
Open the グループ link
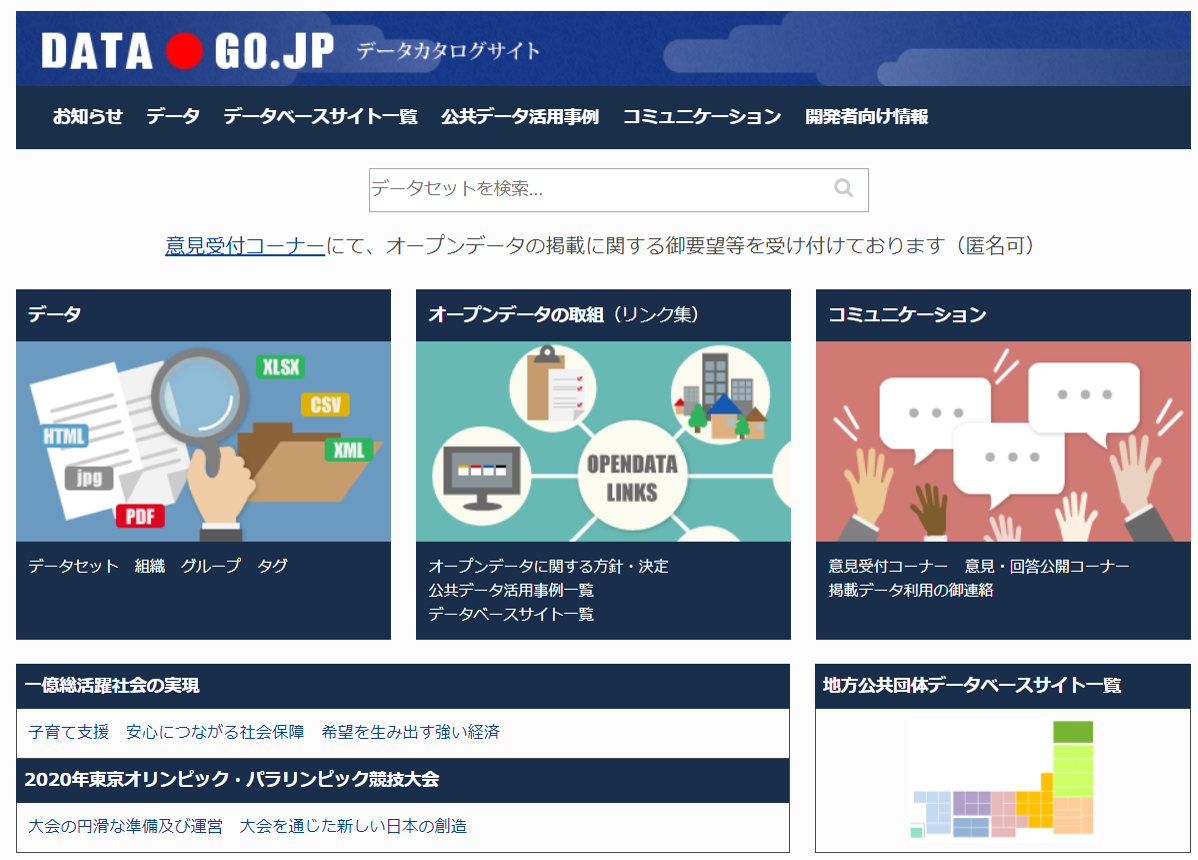[211, 566]
